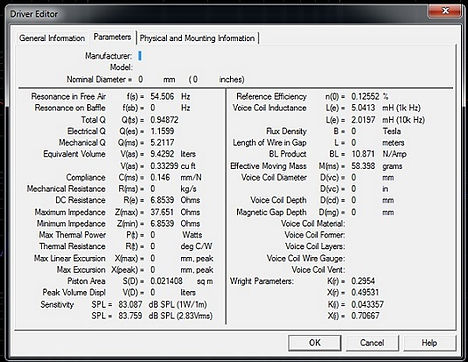Click the X(max) linear excursion value
This screenshot has height=362, width=468.
[x=153, y=258]
